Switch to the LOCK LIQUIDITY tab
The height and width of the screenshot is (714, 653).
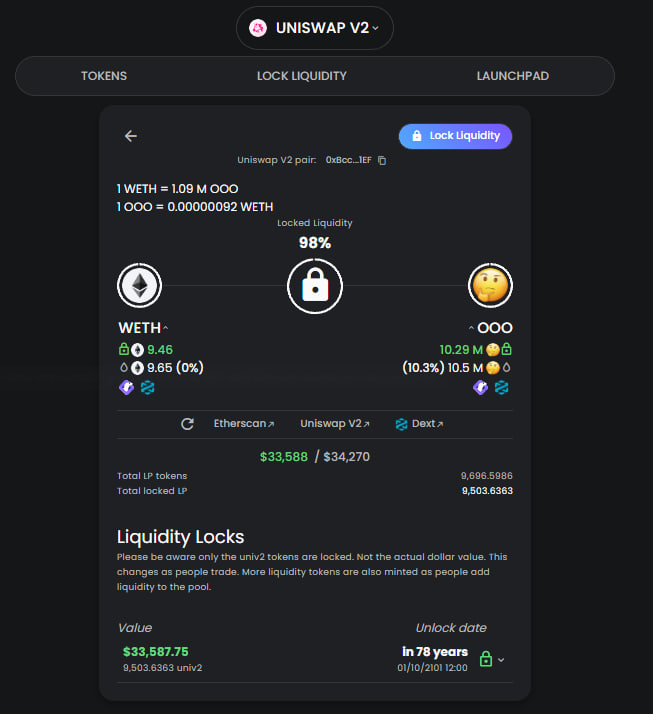click(x=301, y=76)
